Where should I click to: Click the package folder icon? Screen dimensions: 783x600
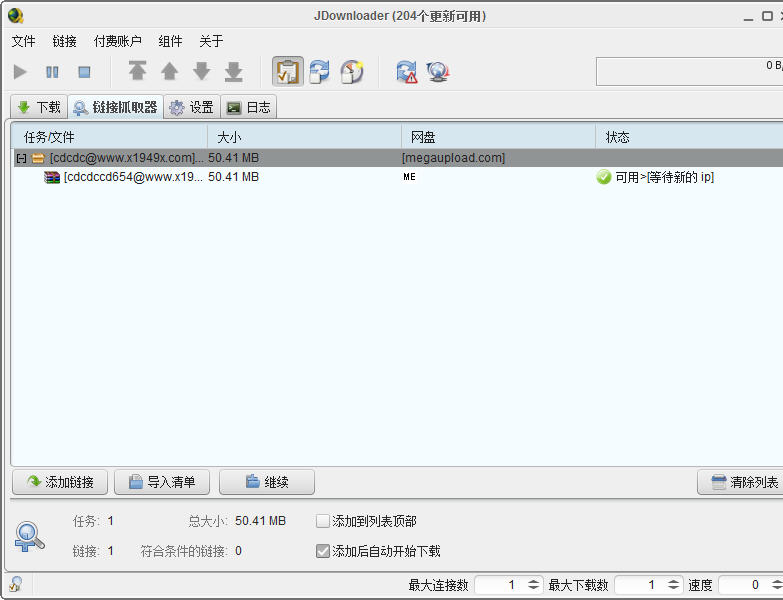point(38,158)
